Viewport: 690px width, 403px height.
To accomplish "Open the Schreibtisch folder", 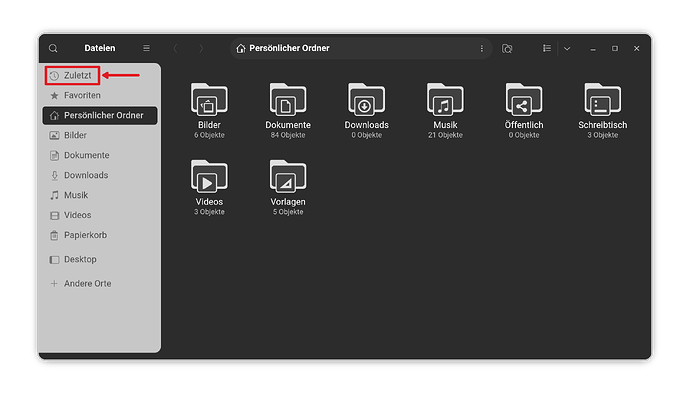I will [x=603, y=101].
